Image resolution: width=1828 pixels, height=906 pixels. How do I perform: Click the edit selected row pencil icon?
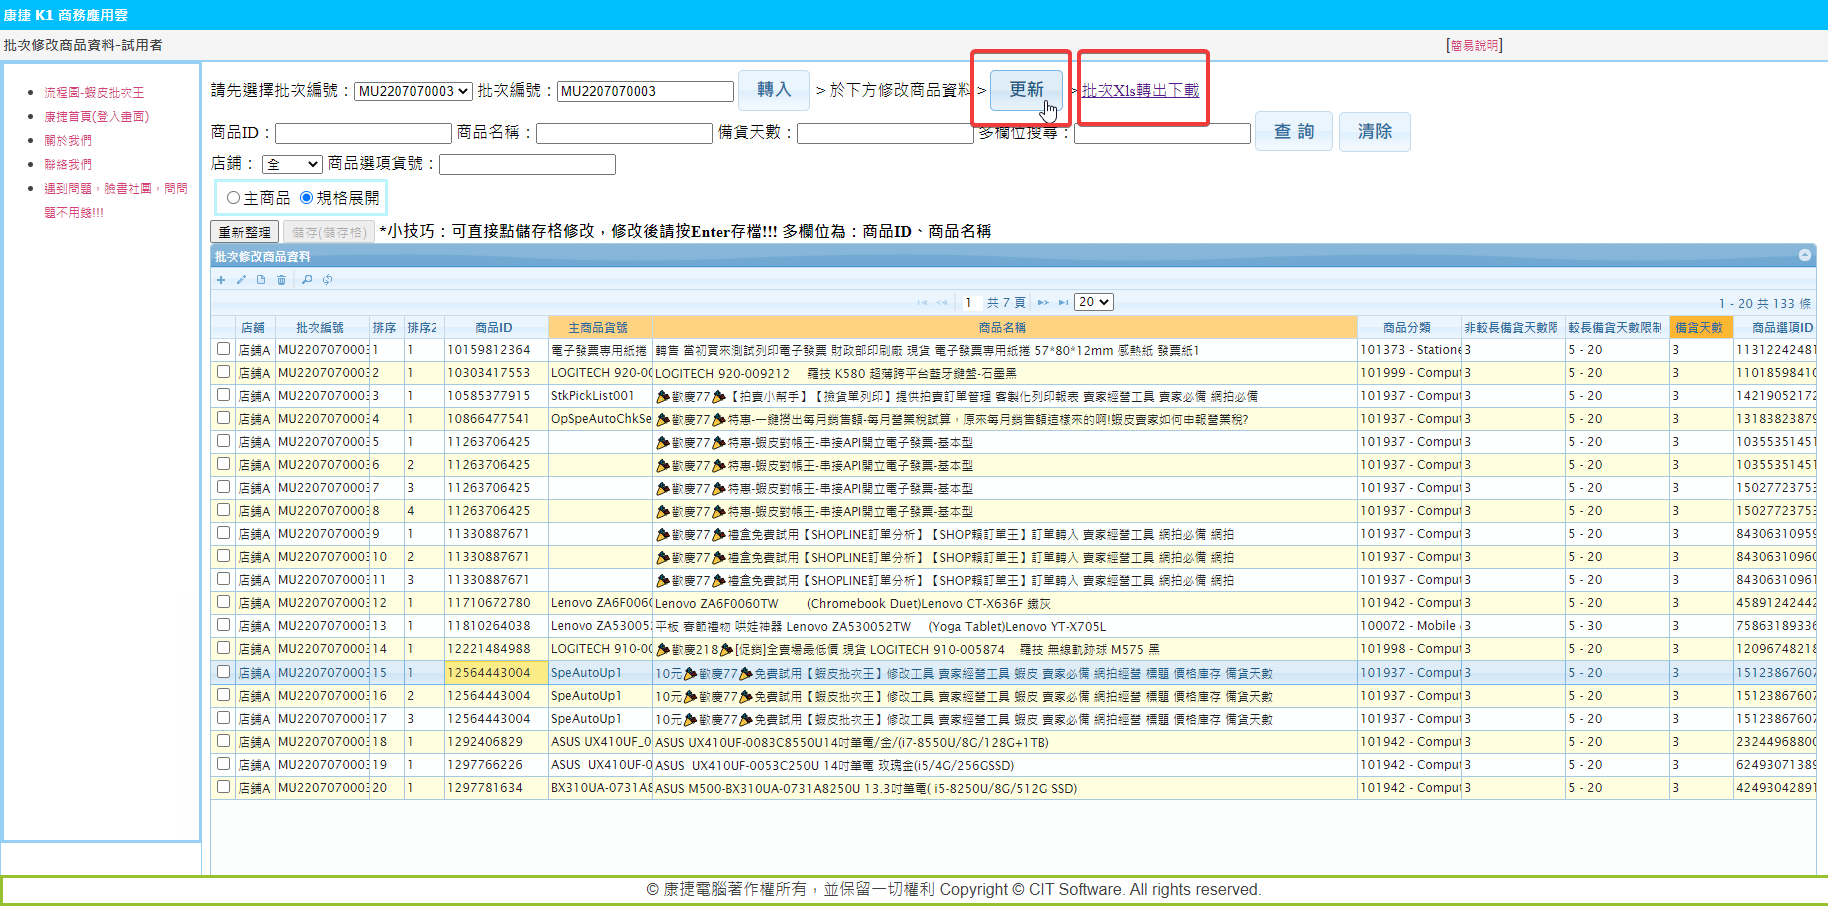241,280
